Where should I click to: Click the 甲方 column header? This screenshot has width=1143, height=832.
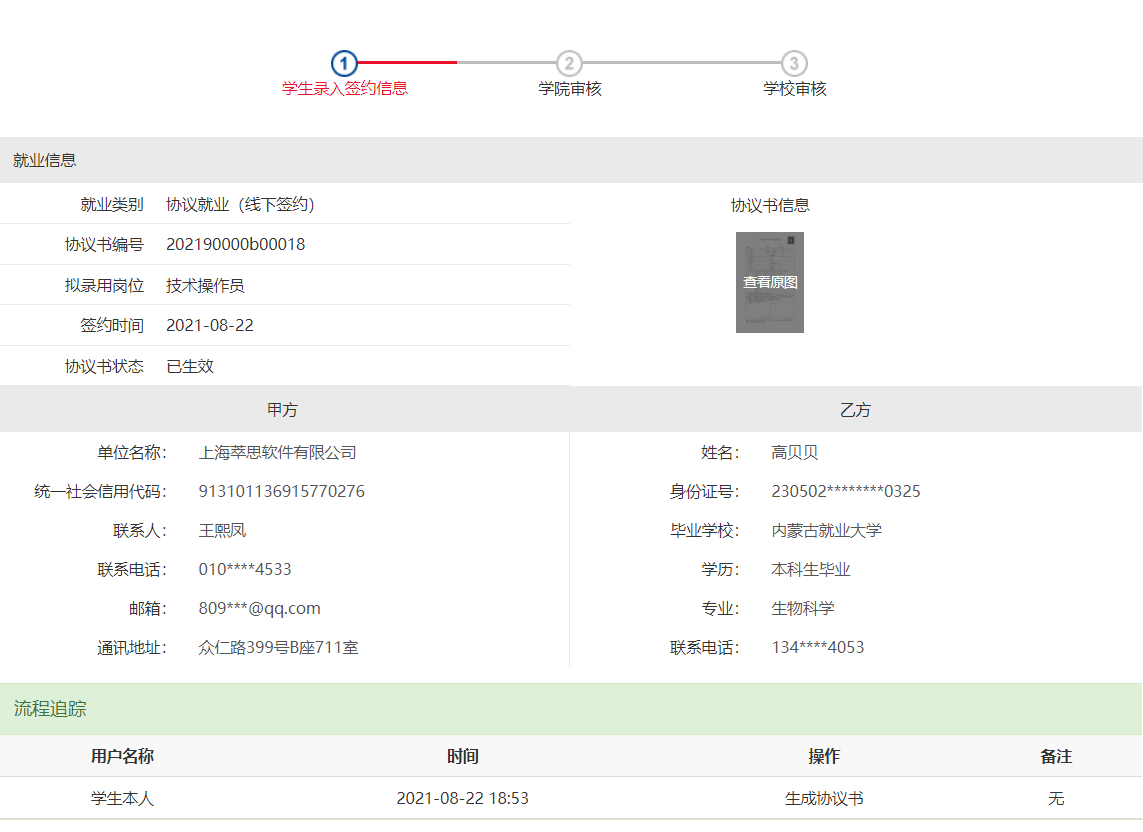click(282, 410)
